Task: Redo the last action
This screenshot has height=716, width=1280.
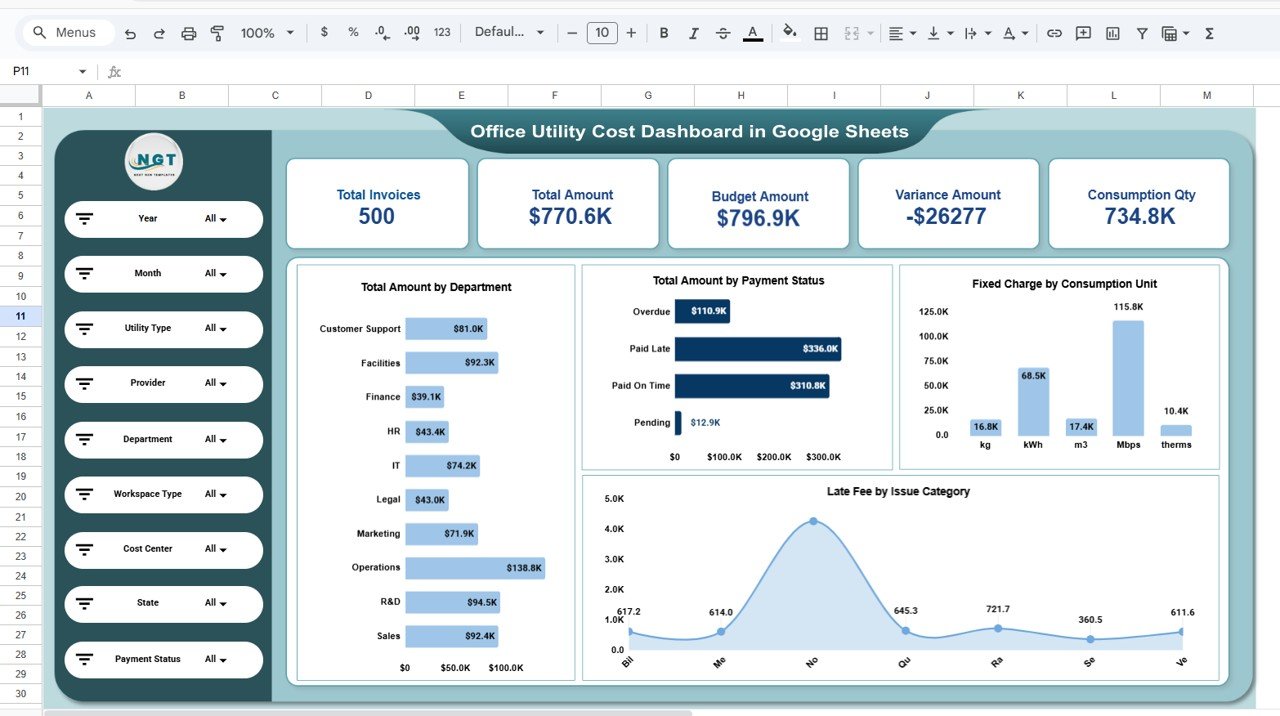Action: point(159,32)
